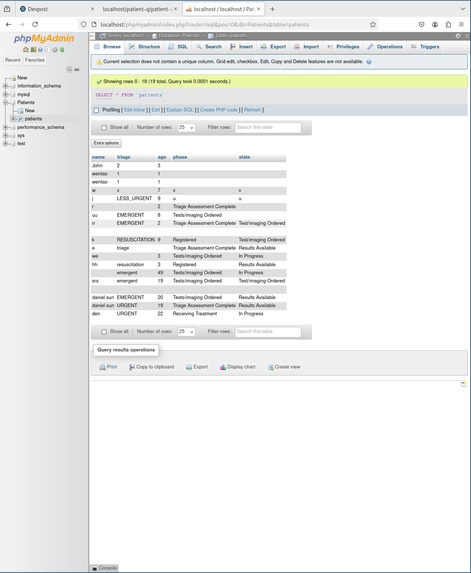Open the Insert tab
Screen dimensions: 471x573
tap(241, 47)
